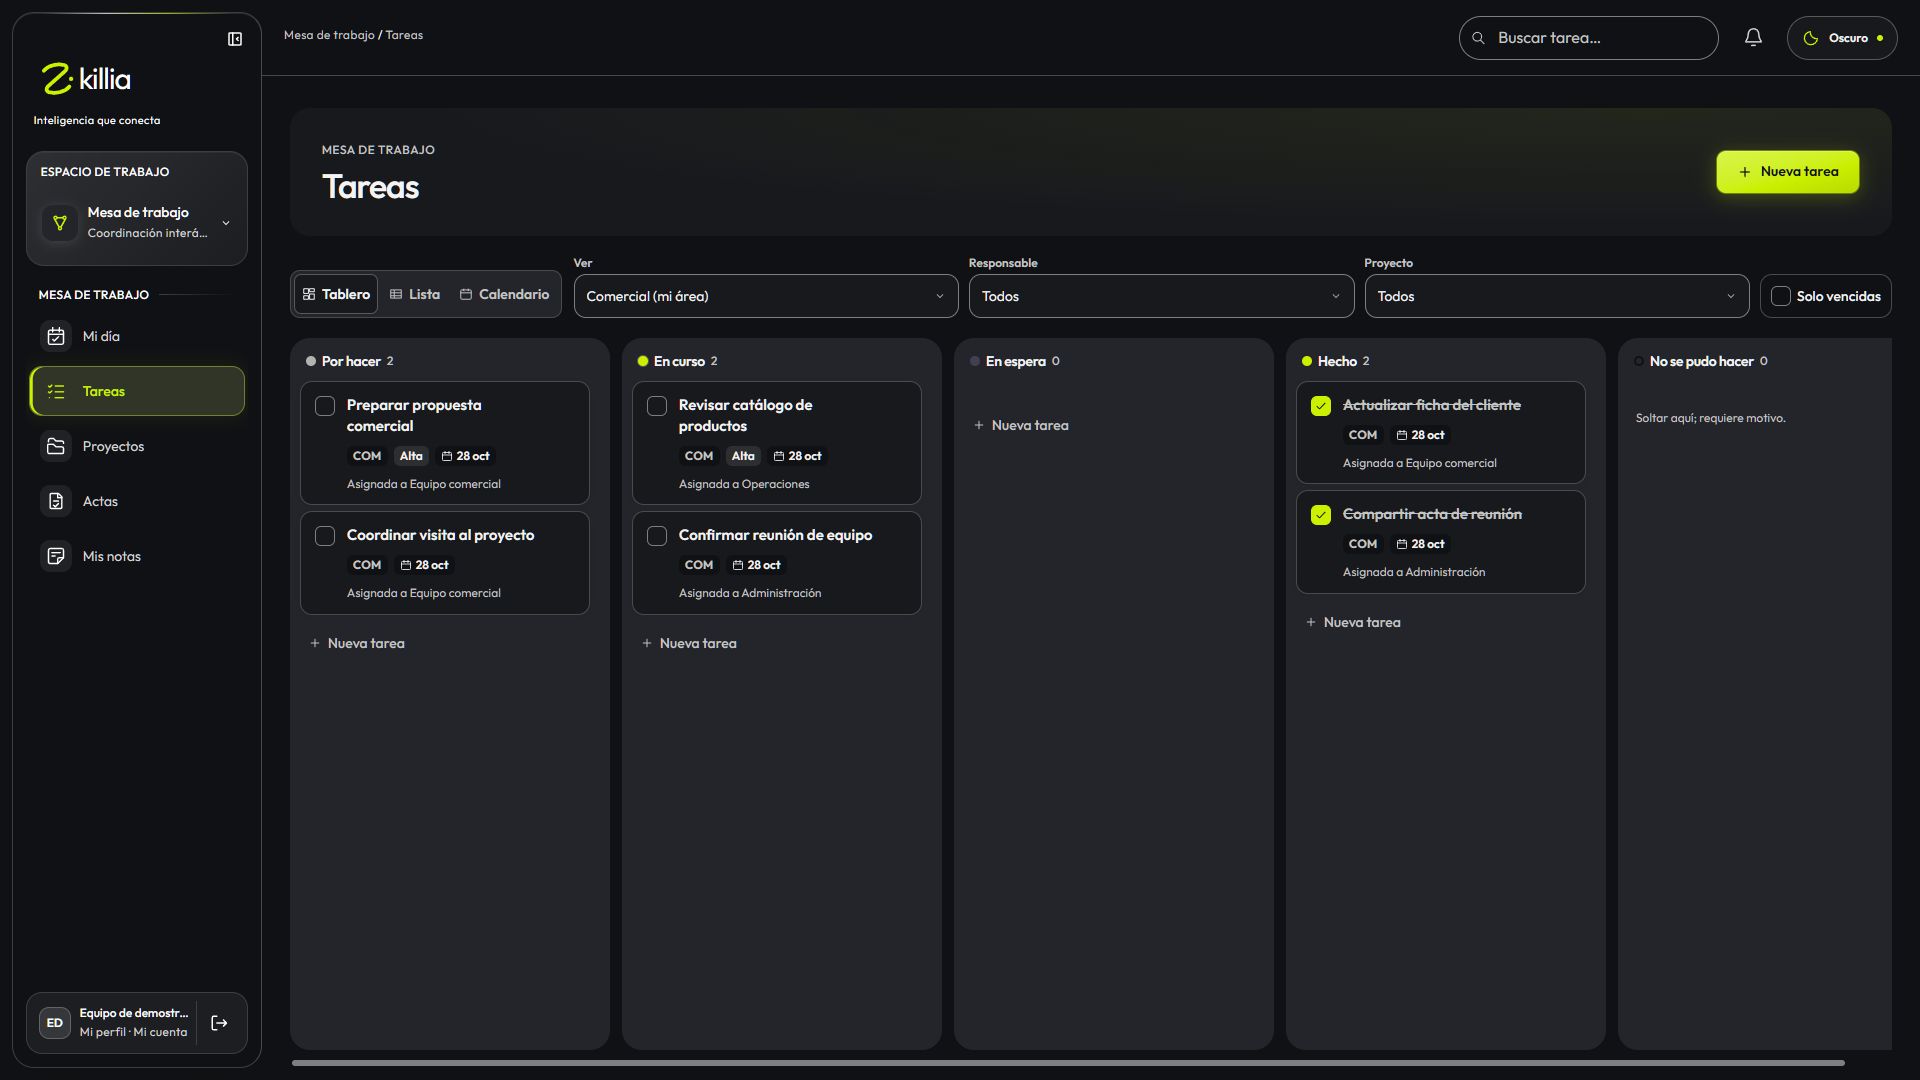Expand the workspace selector chevron
The height and width of the screenshot is (1080, 1920).
[x=226, y=223]
